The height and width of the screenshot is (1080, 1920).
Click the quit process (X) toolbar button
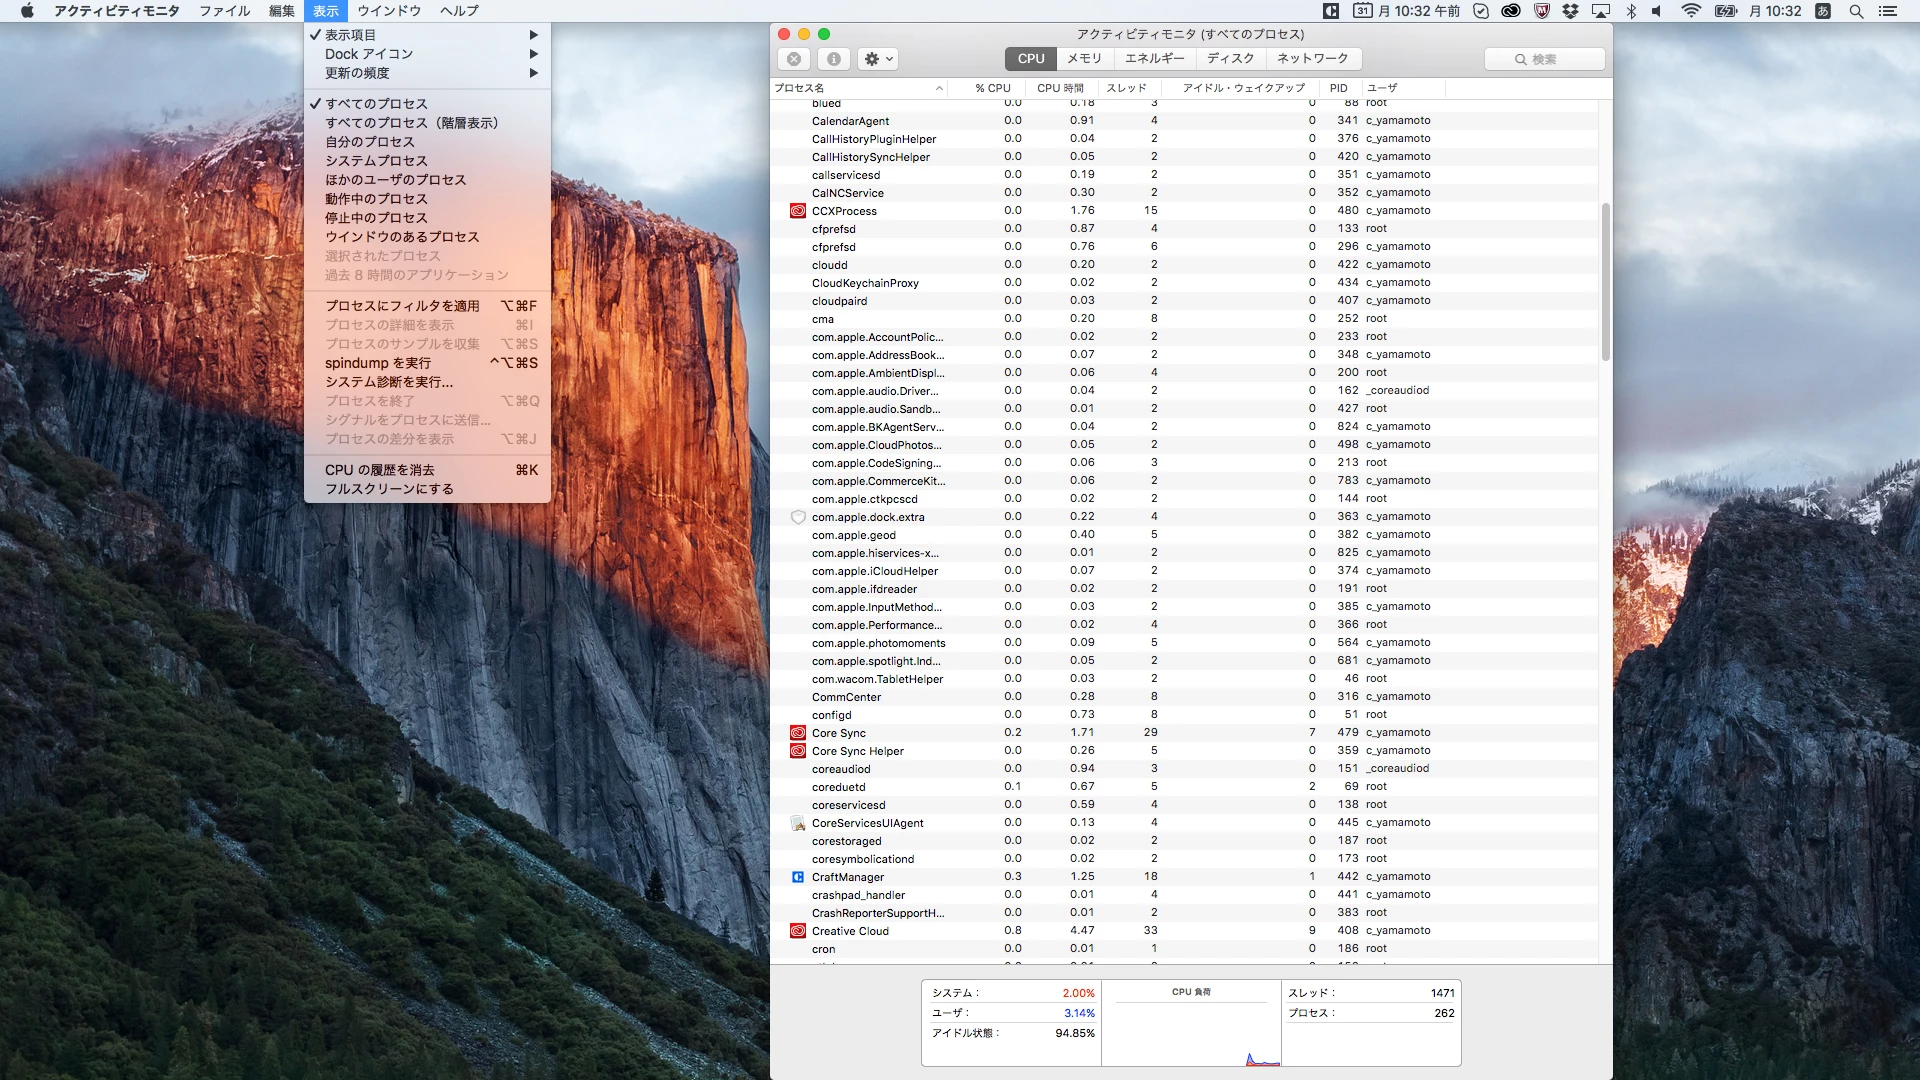pyautogui.click(x=794, y=59)
